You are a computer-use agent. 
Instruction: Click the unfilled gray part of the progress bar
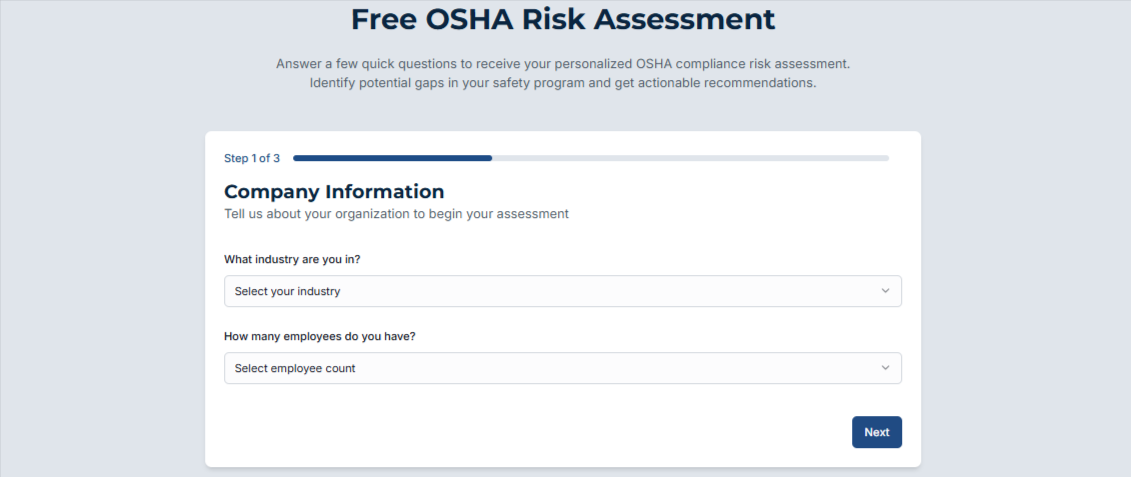click(690, 158)
